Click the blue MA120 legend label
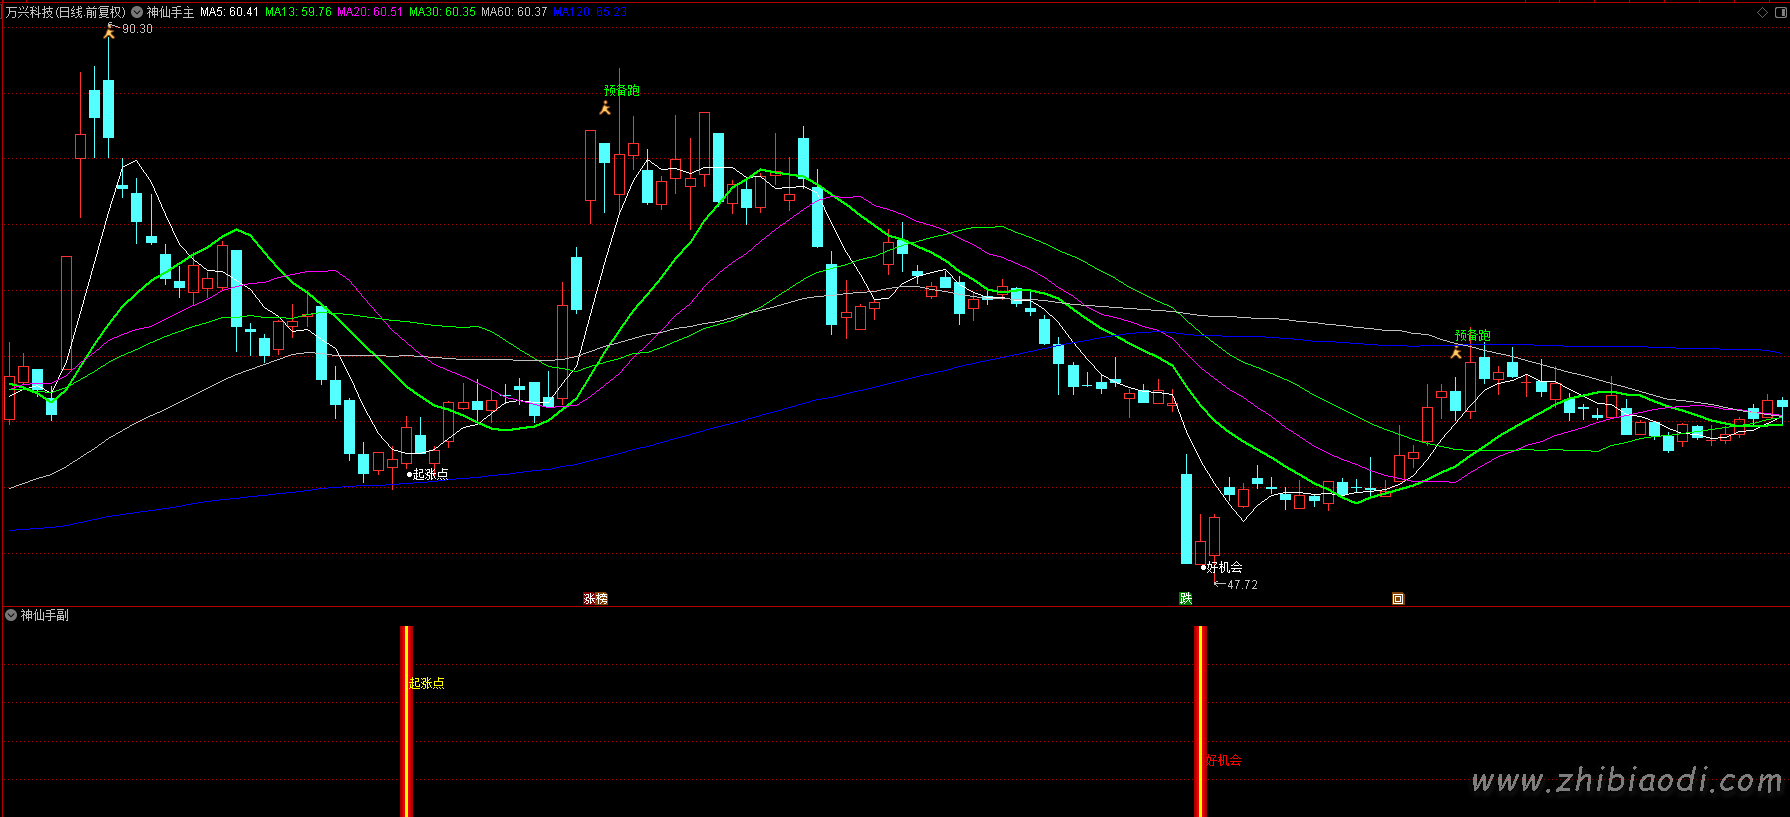 (x=589, y=12)
